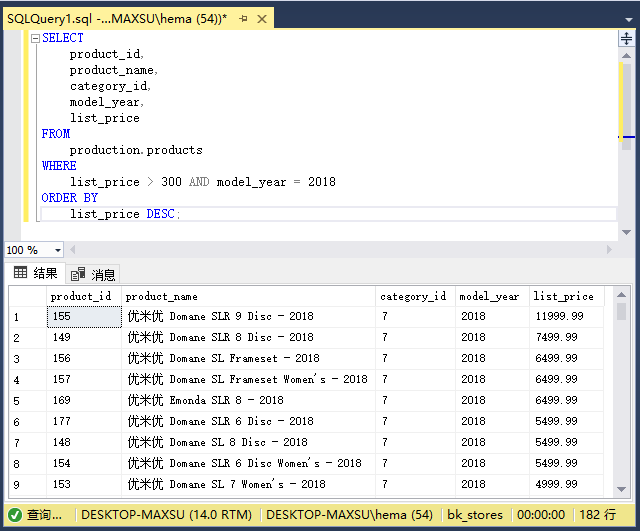Click list_price cell 11999.99
640x531 pixels.
coord(566,317)
